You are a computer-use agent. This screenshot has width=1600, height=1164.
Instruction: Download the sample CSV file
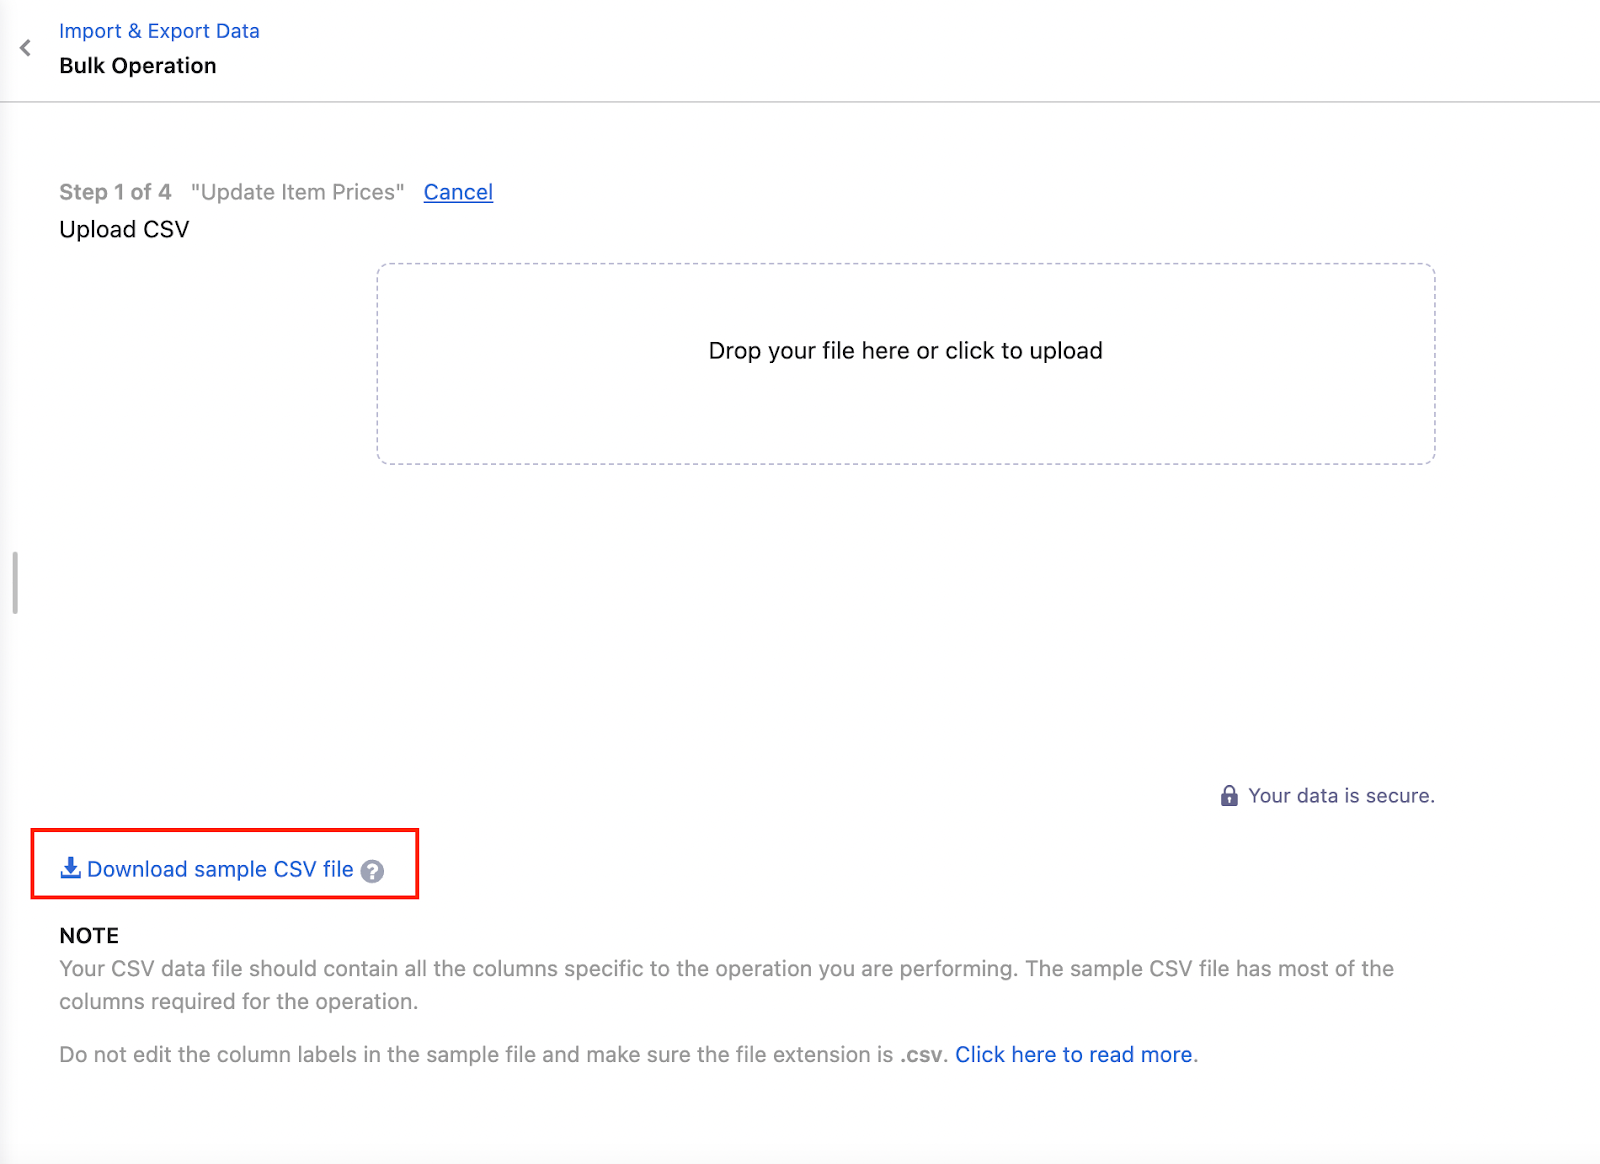pyautogui.click(x=220, y=869)
